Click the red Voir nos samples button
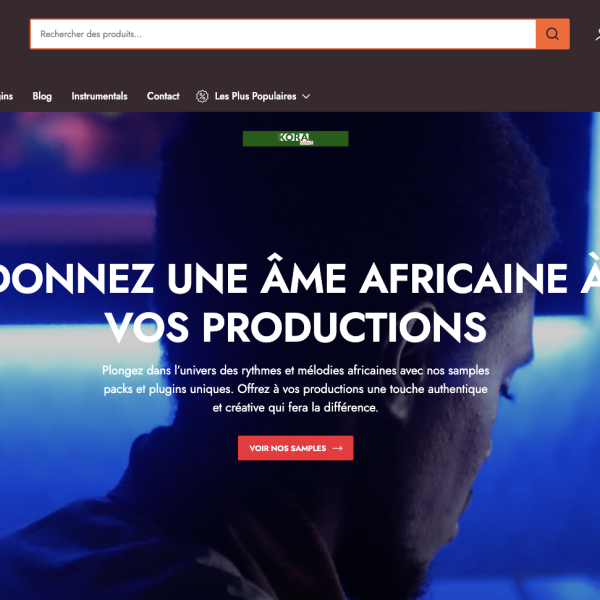 (295, 448)
